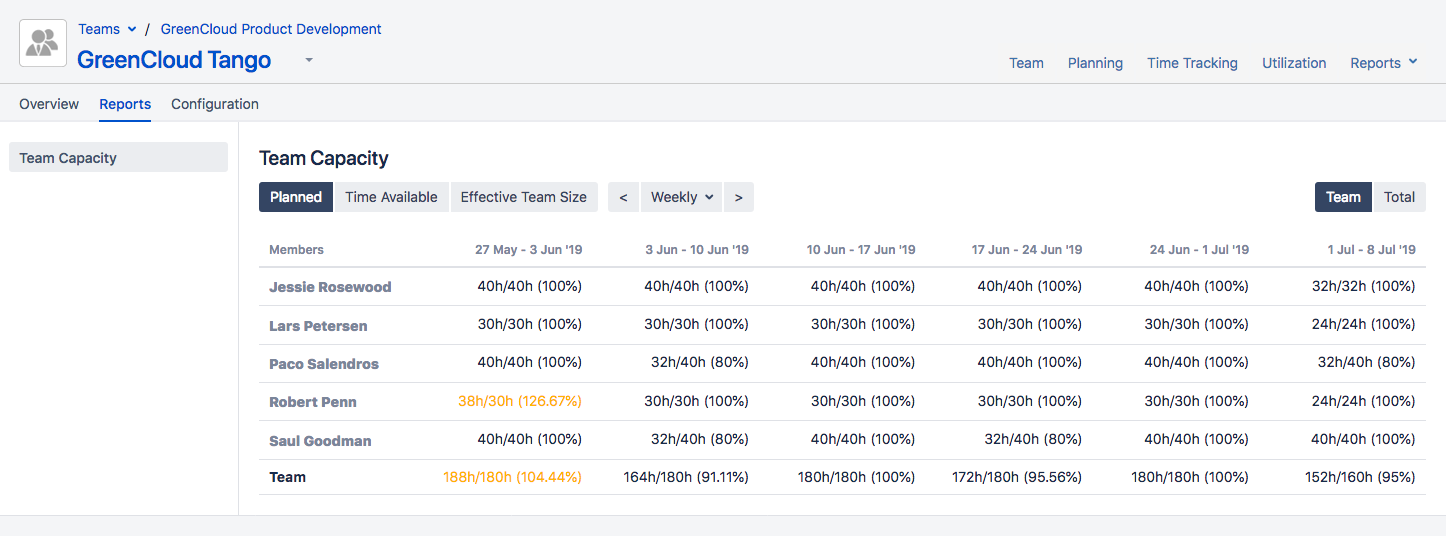Expand the Reports menu in top navigation

pyautogui.click(x=1383, y=63)
